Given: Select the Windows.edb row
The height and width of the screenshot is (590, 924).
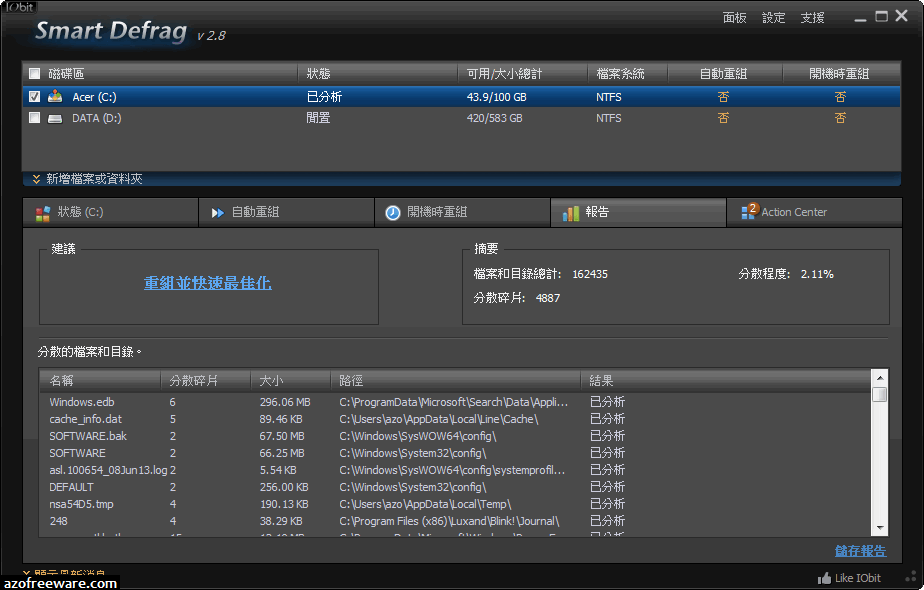Looking at the screenshot, I should point(456,402).
